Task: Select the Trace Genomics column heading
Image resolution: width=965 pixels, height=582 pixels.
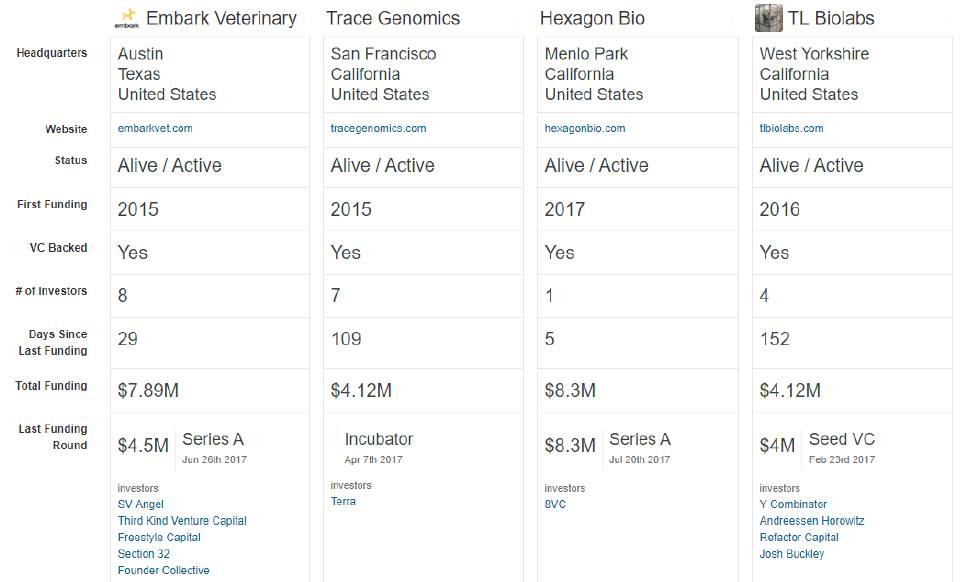Action: tap(393, 18)
